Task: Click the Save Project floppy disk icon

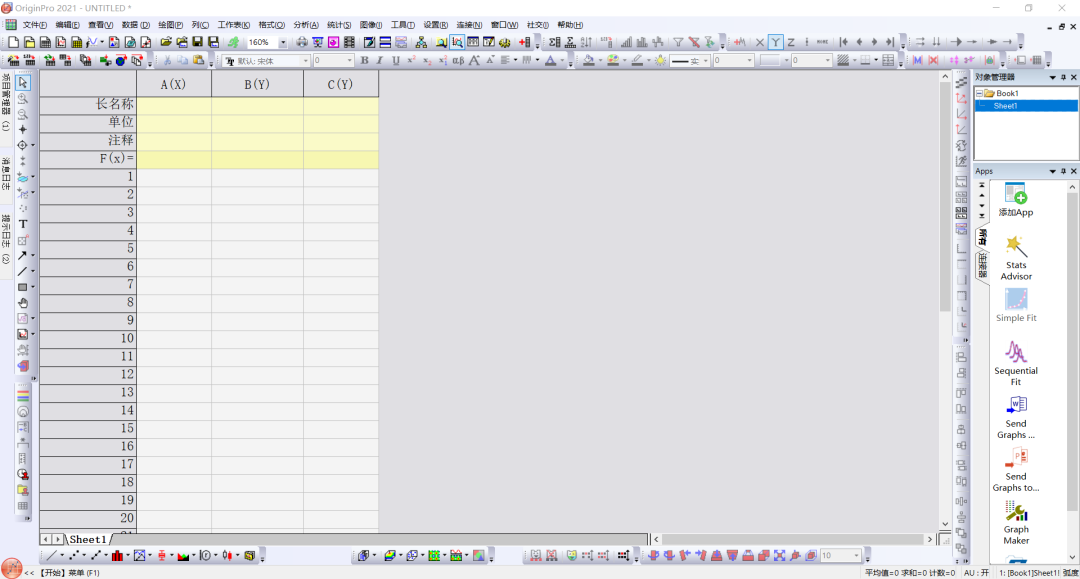Action: [x=198, y=43]
